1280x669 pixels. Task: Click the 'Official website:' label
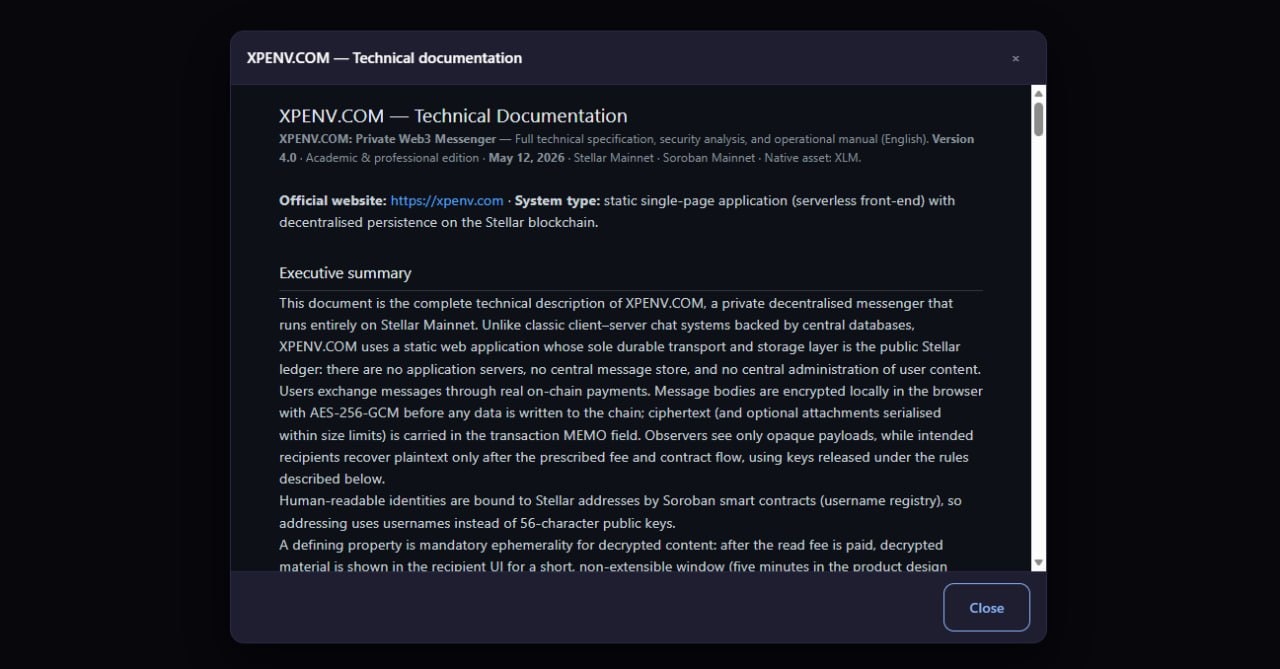point(333,201)
